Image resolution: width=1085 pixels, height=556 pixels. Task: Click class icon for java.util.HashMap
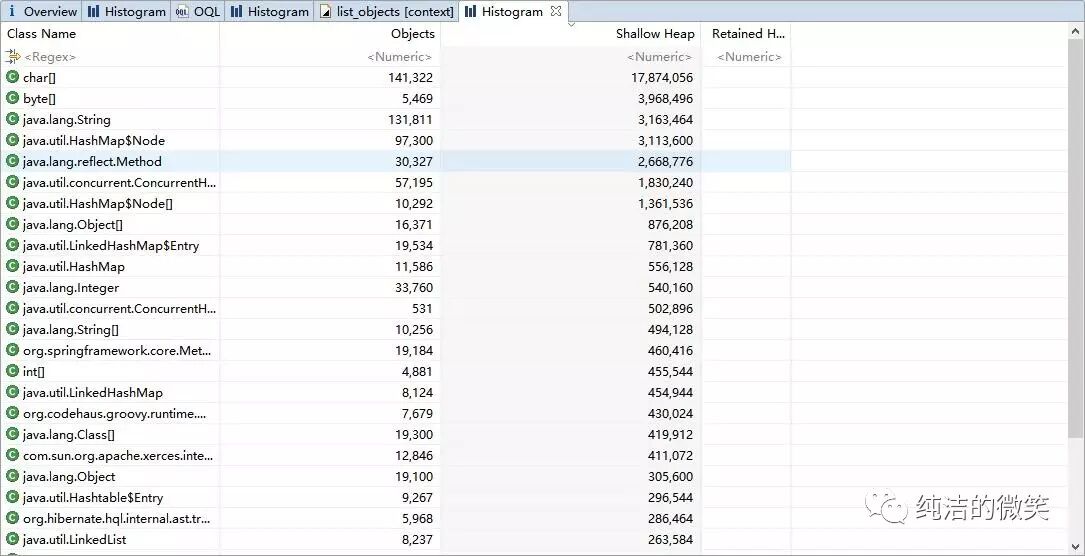point(12,266)
